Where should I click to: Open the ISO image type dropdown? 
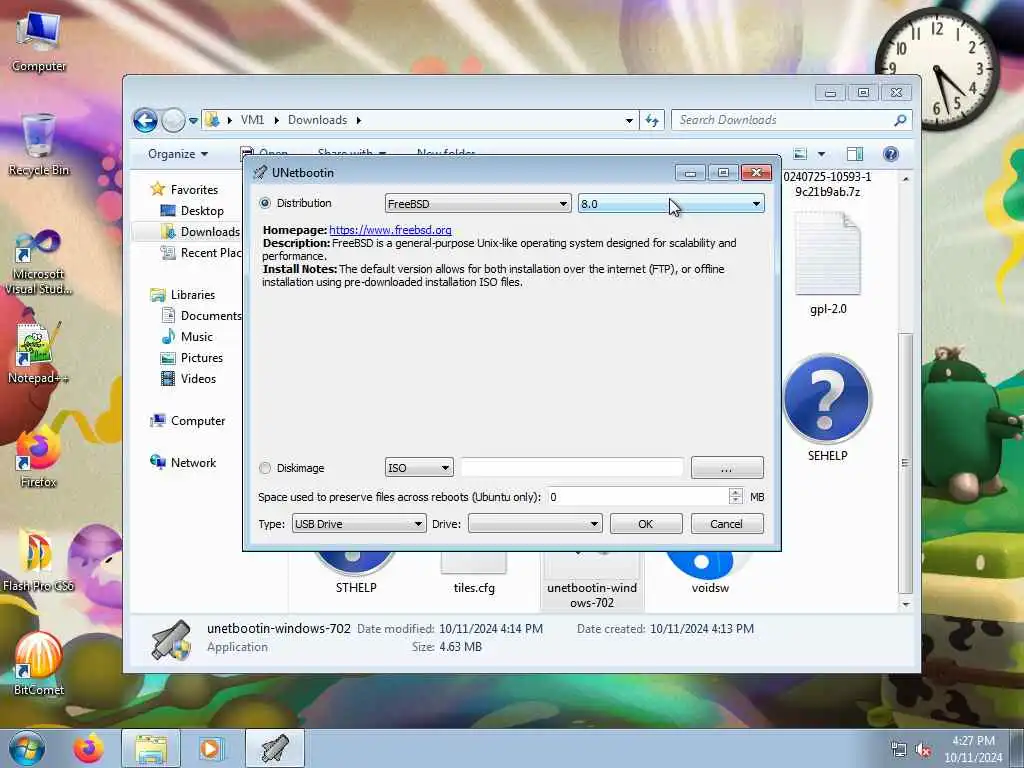click(x=419, y=468)
